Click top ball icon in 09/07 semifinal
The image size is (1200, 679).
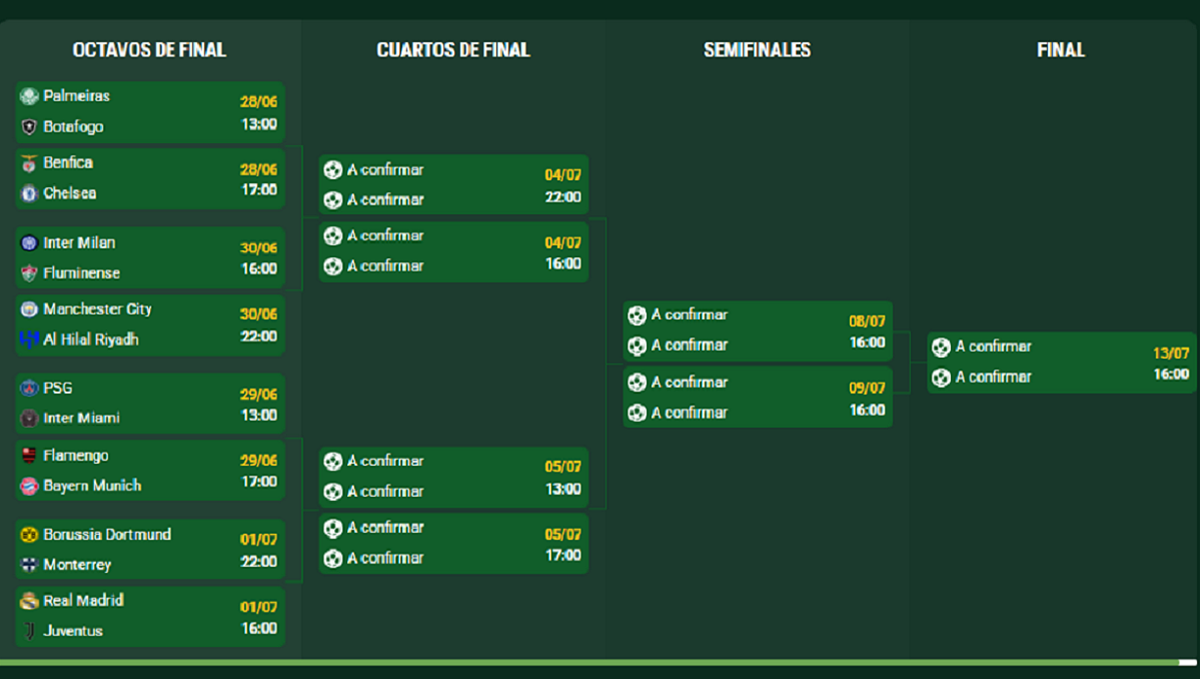point(637,382)
